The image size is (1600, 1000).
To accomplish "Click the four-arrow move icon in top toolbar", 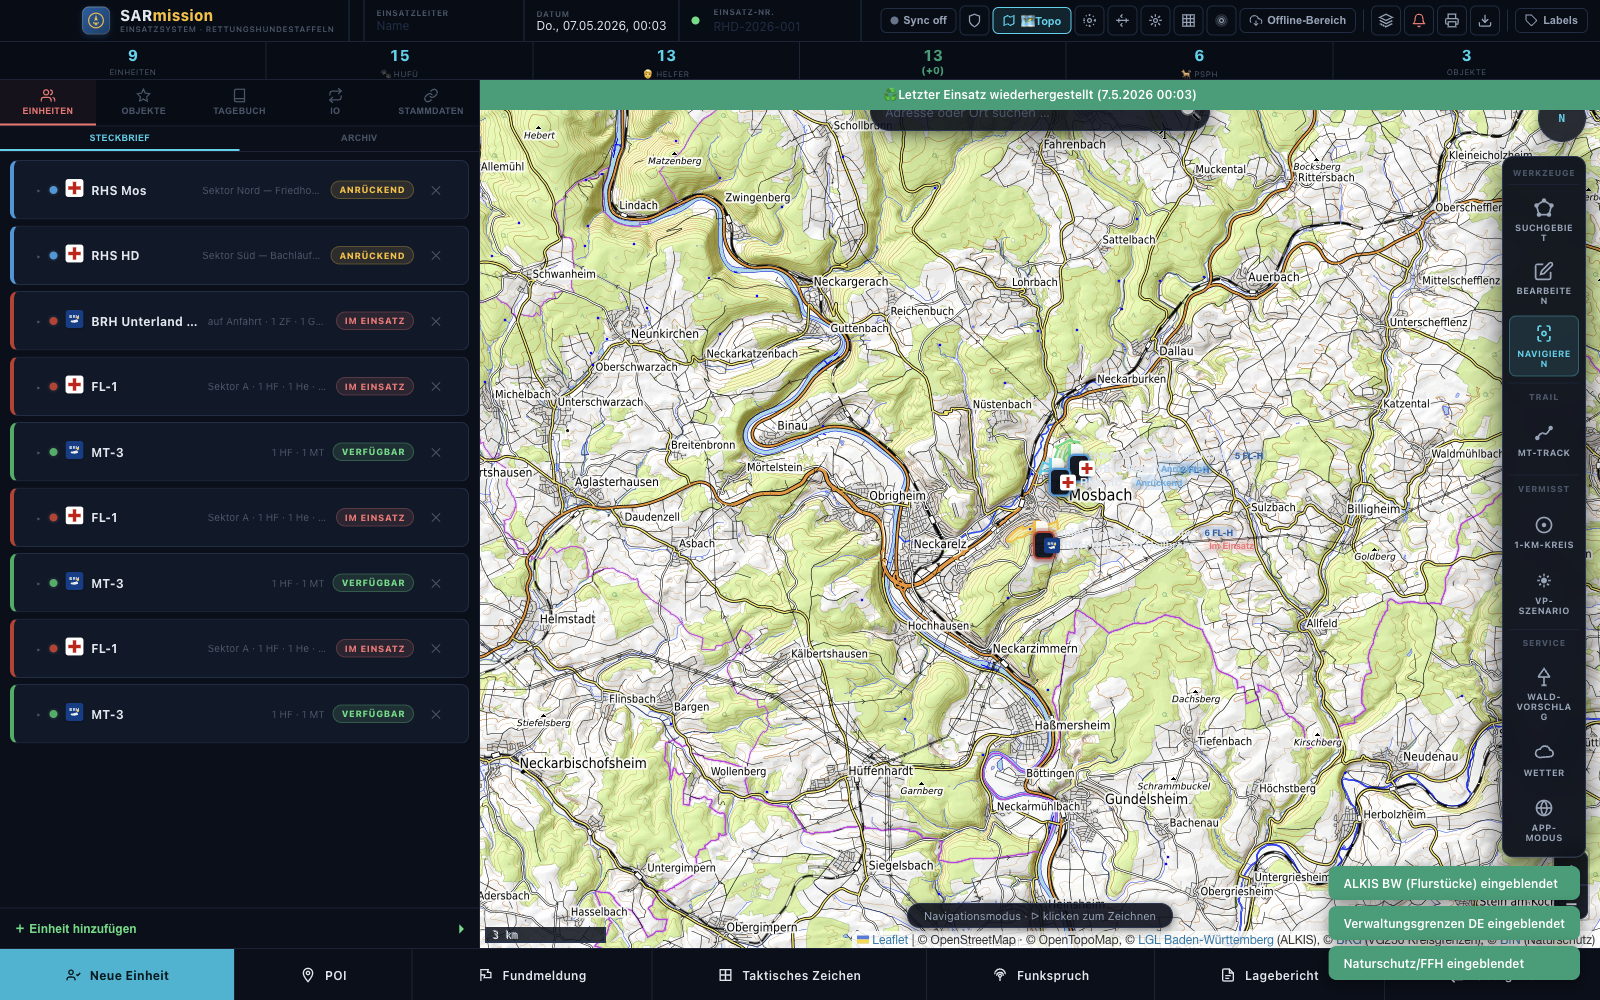I will [x=1122, y=20].
